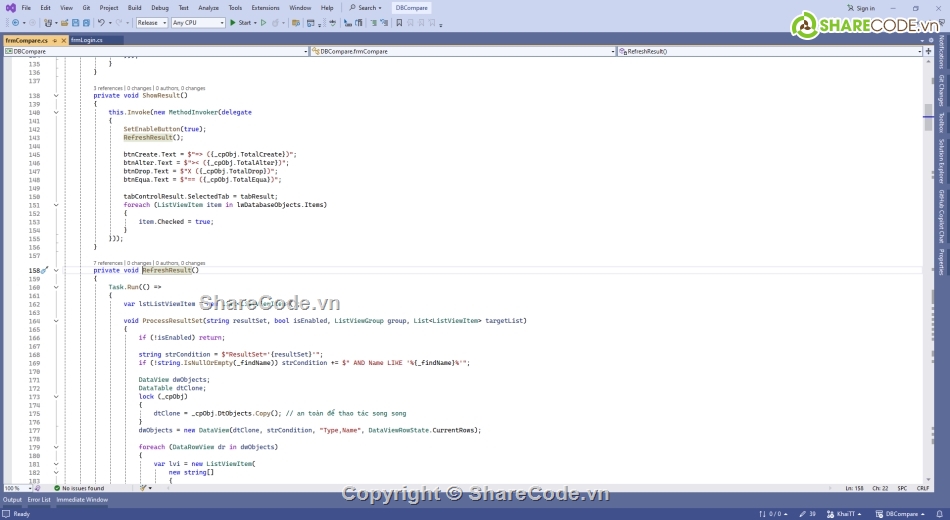
Task: Collapse the Task.Run block at line 160
Action: pyautogui.click(x=56, y=287)
